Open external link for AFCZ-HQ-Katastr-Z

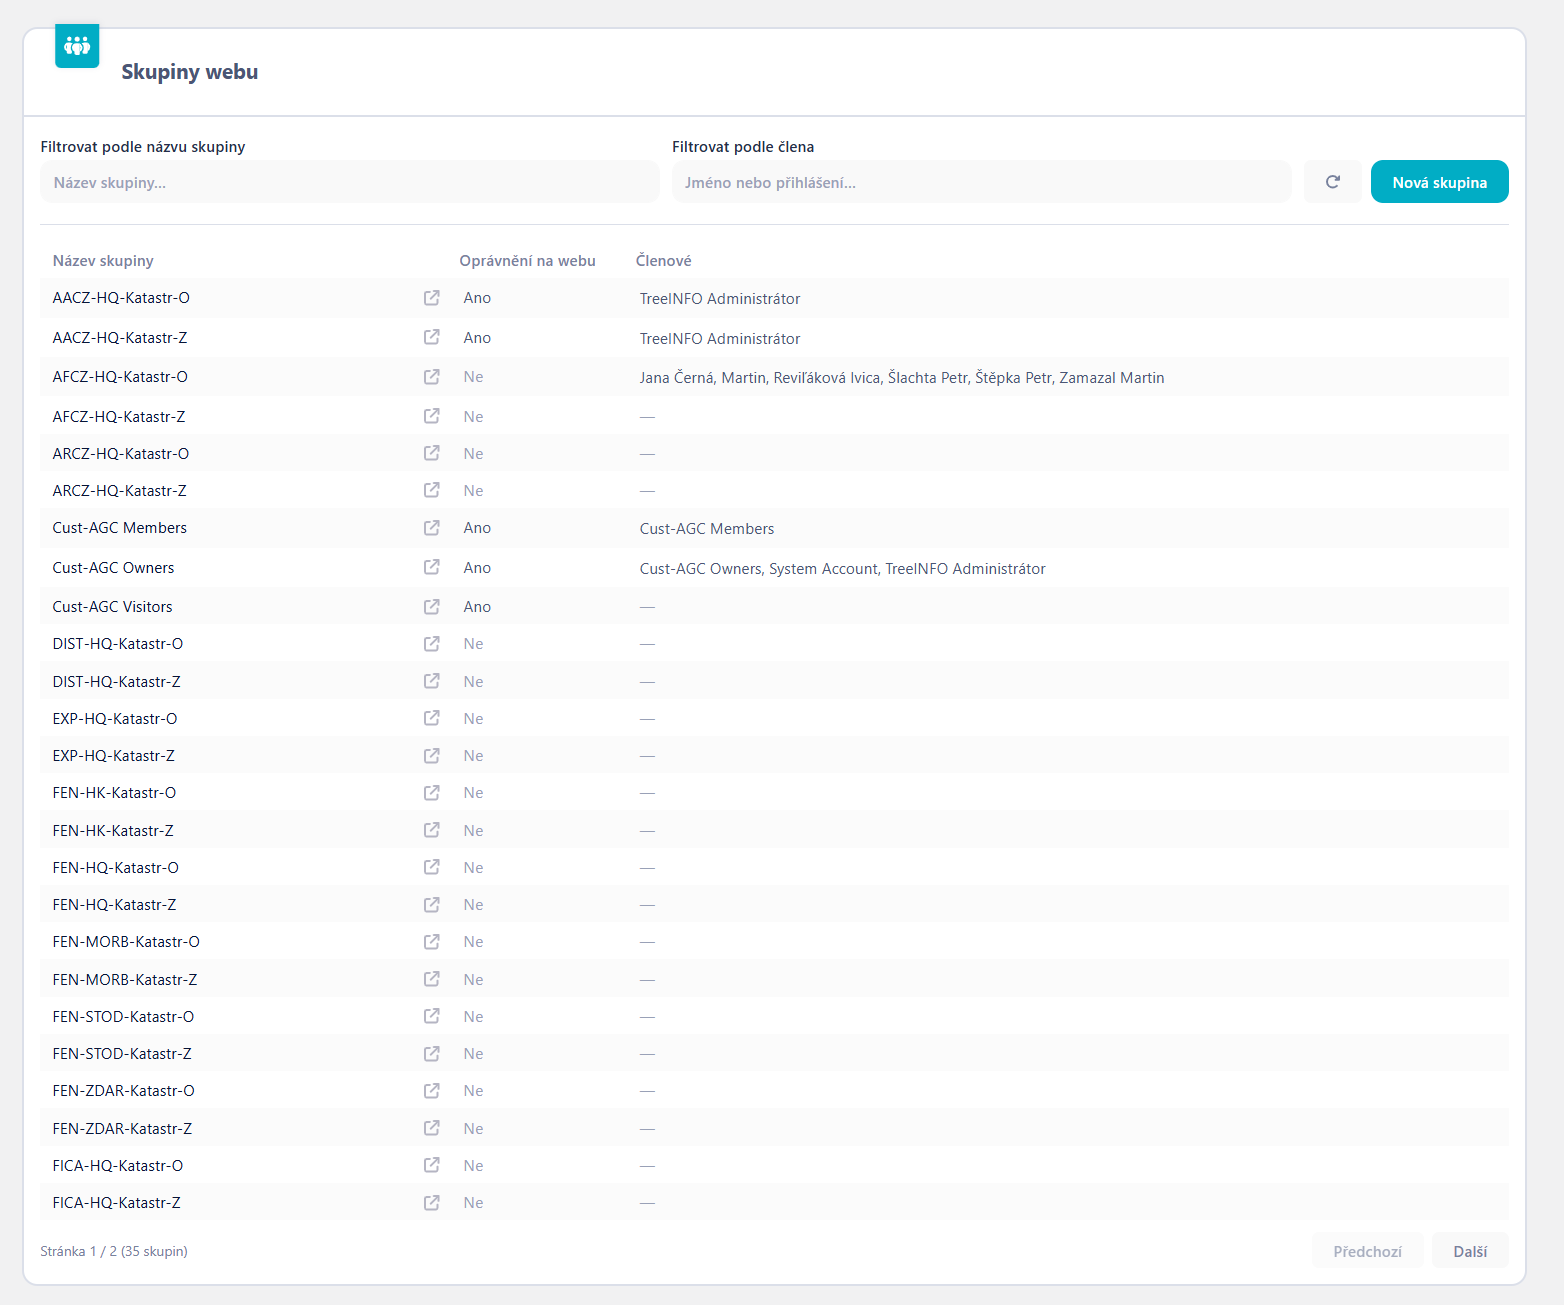click(x=432, y=416)
